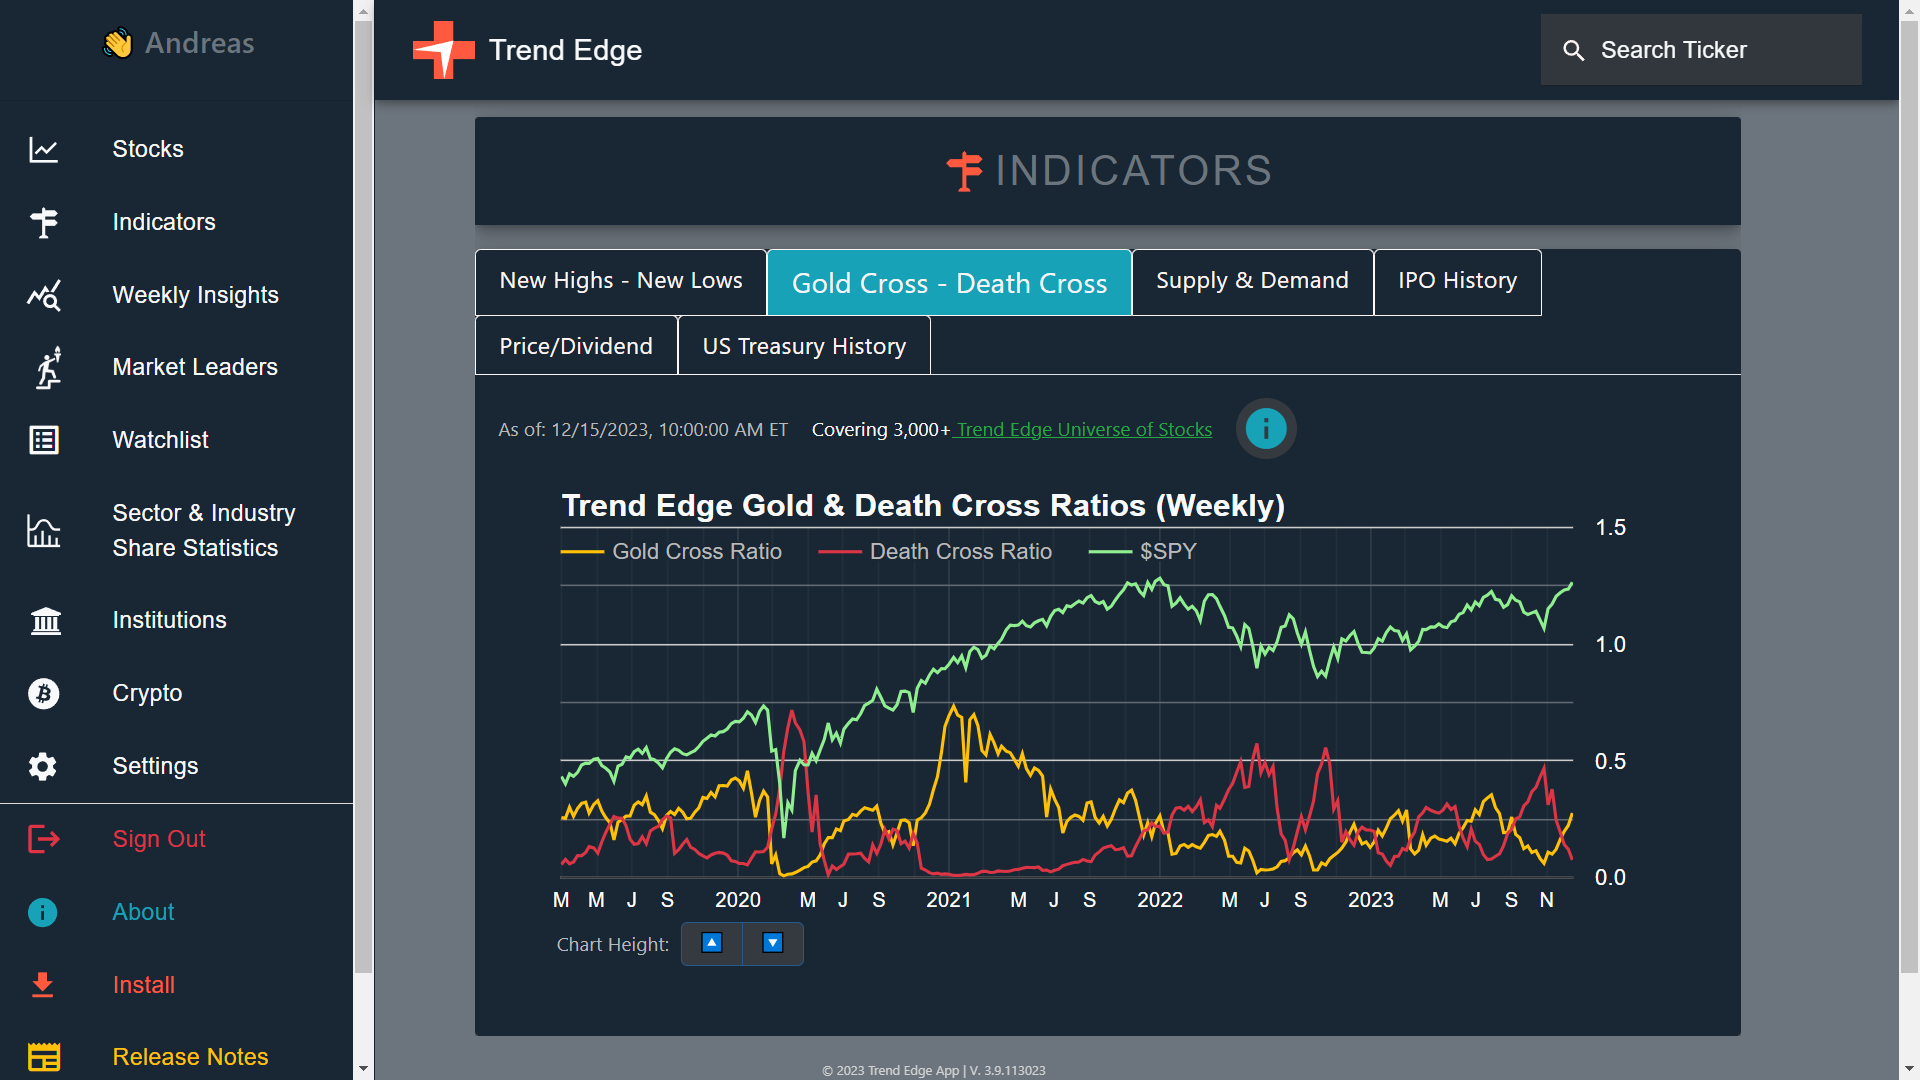This screenshot has width=1920, height=1080.
Task: Switch to the New Highs - New Lows tab
Action: click(620, 281)
